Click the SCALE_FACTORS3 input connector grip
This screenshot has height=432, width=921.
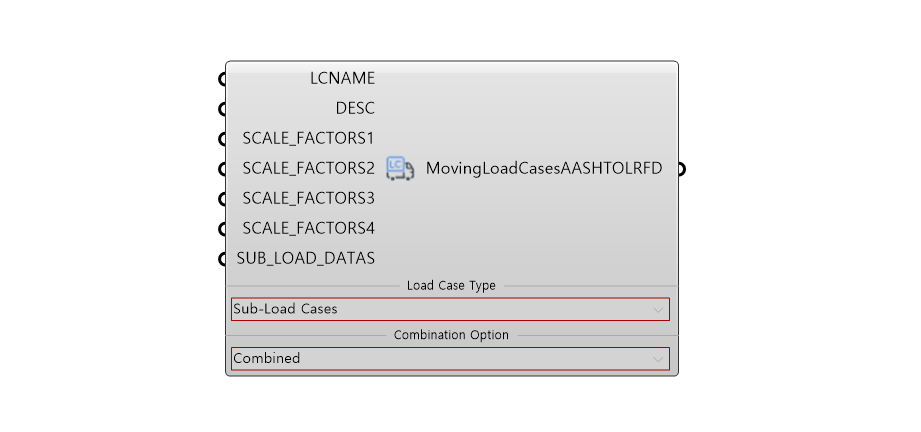pos(223,199)
